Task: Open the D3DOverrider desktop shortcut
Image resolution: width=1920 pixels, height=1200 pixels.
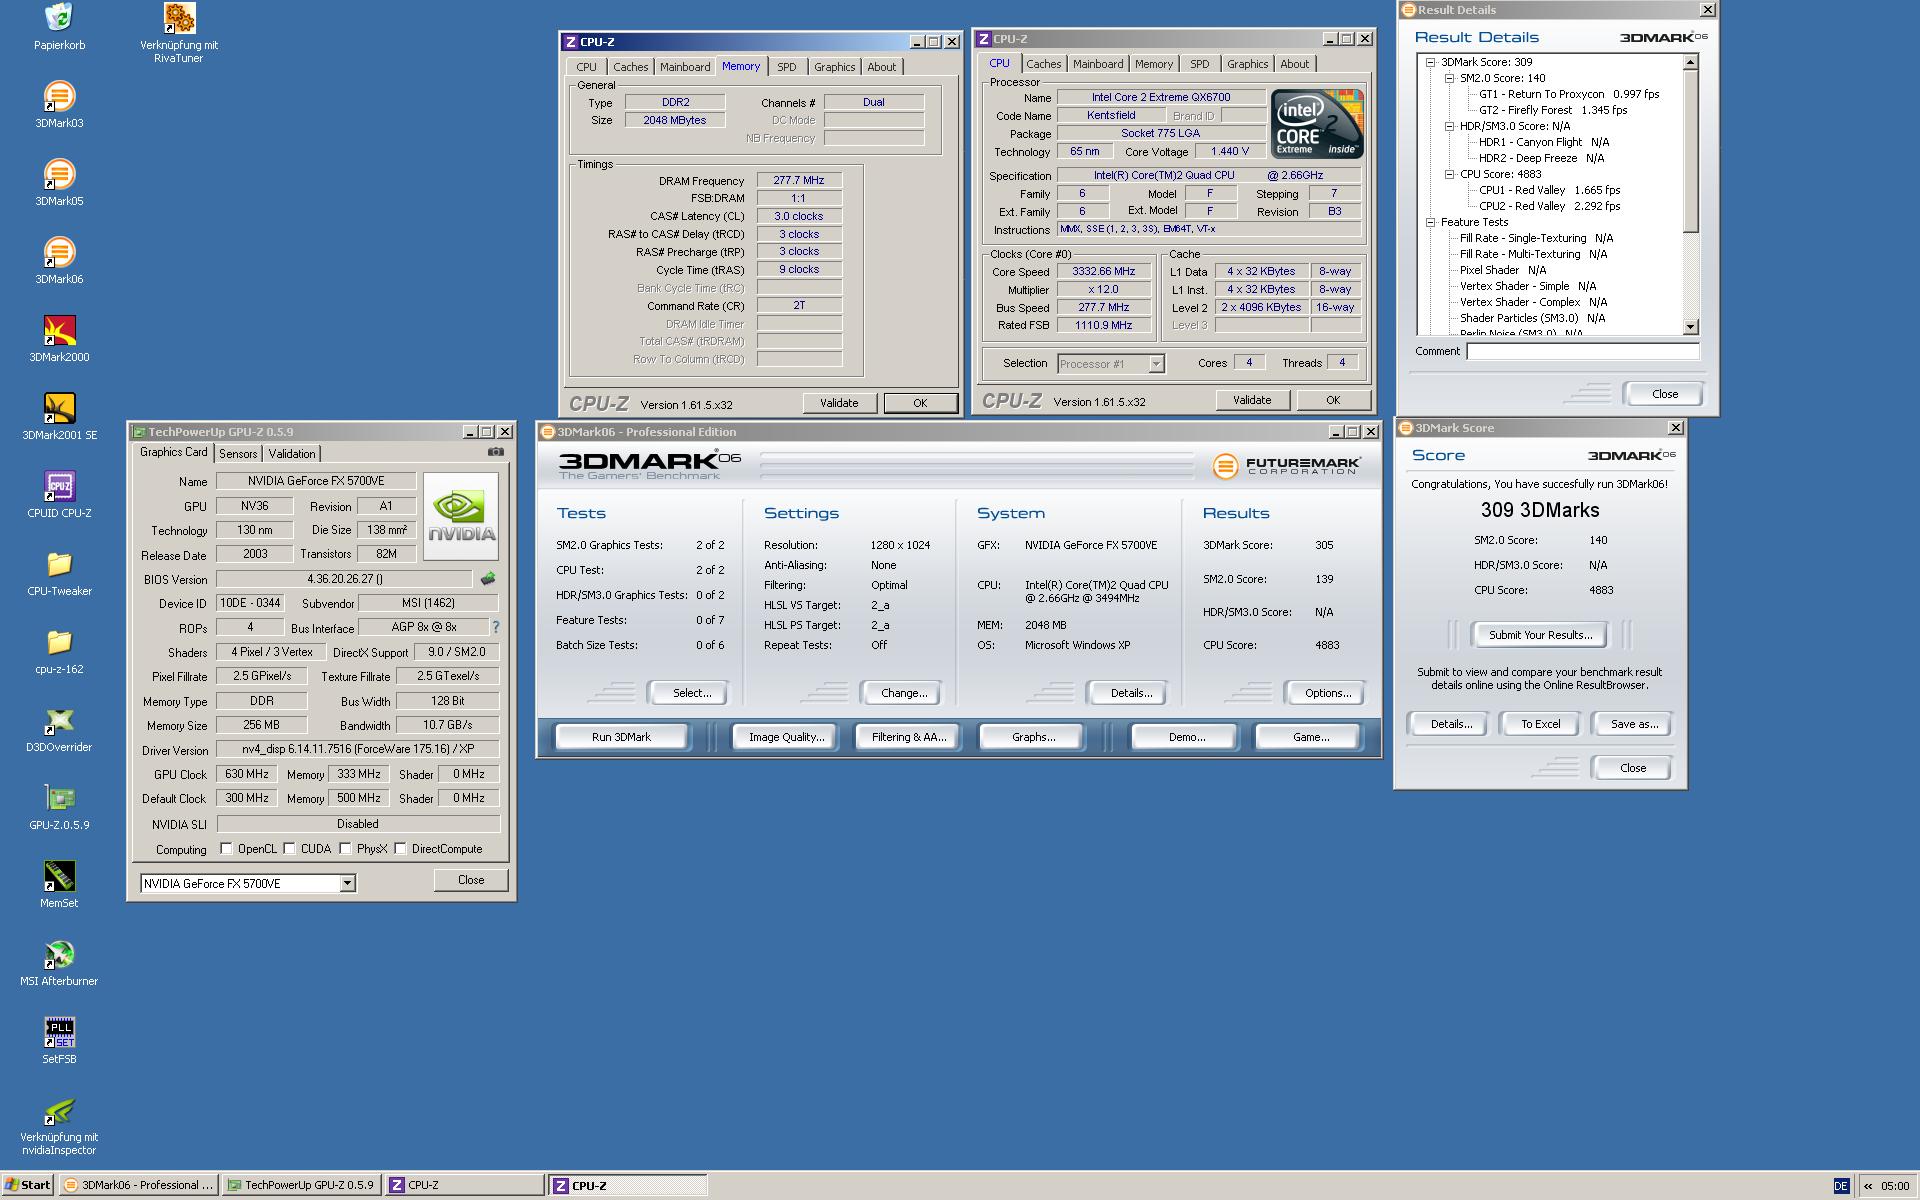Action: click(59, 721)
